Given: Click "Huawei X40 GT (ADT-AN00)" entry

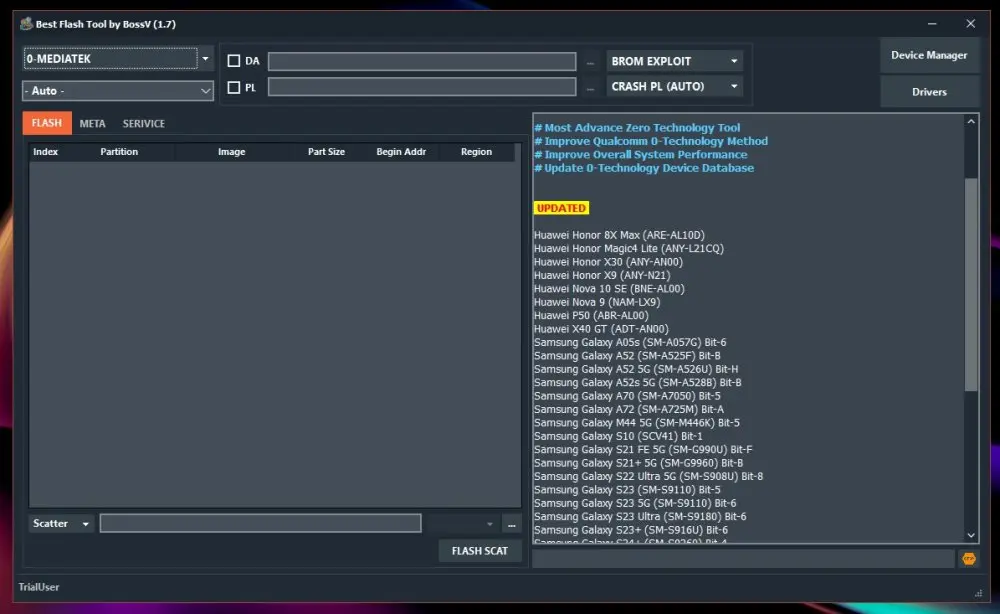Looking at the screenshot, I should tap(601, 329).
